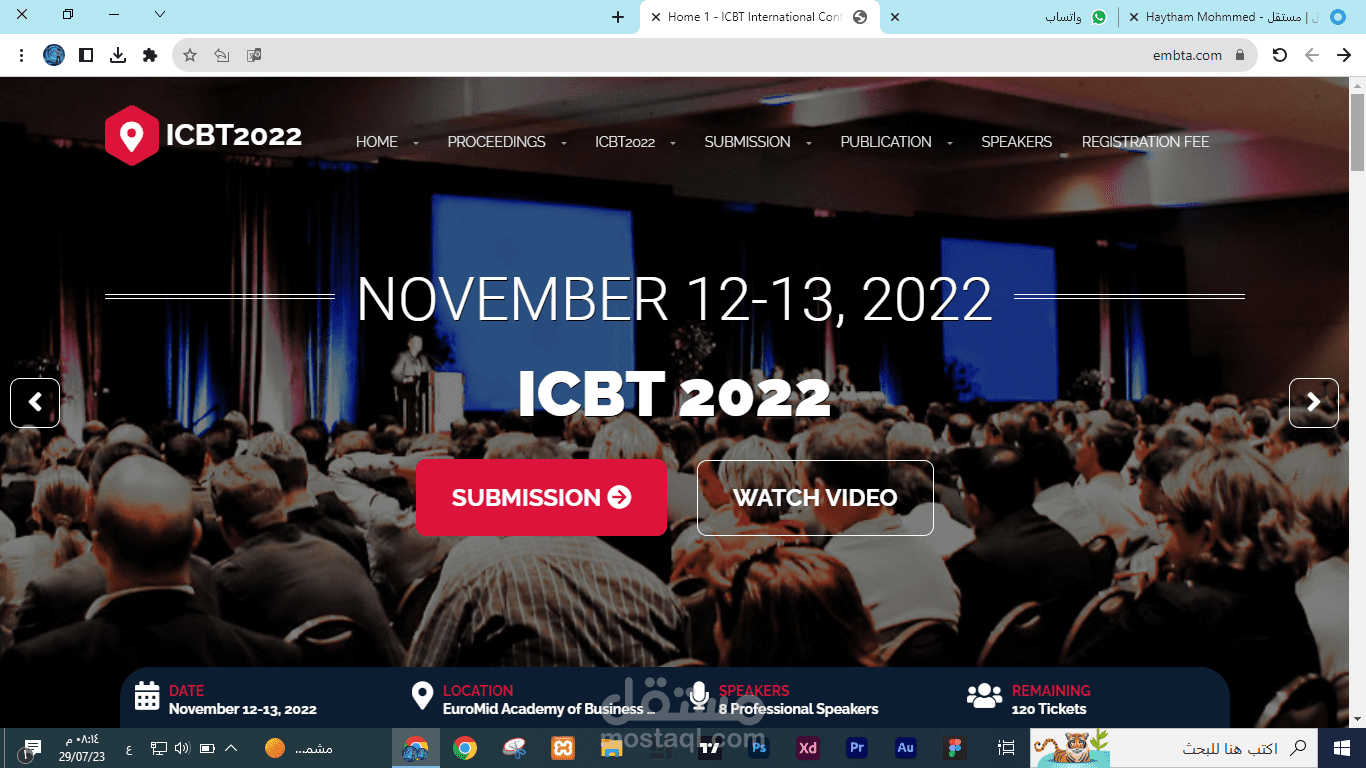Open Photoshop from the taskbar
The image size is (1366, 768).
(759, 748)
